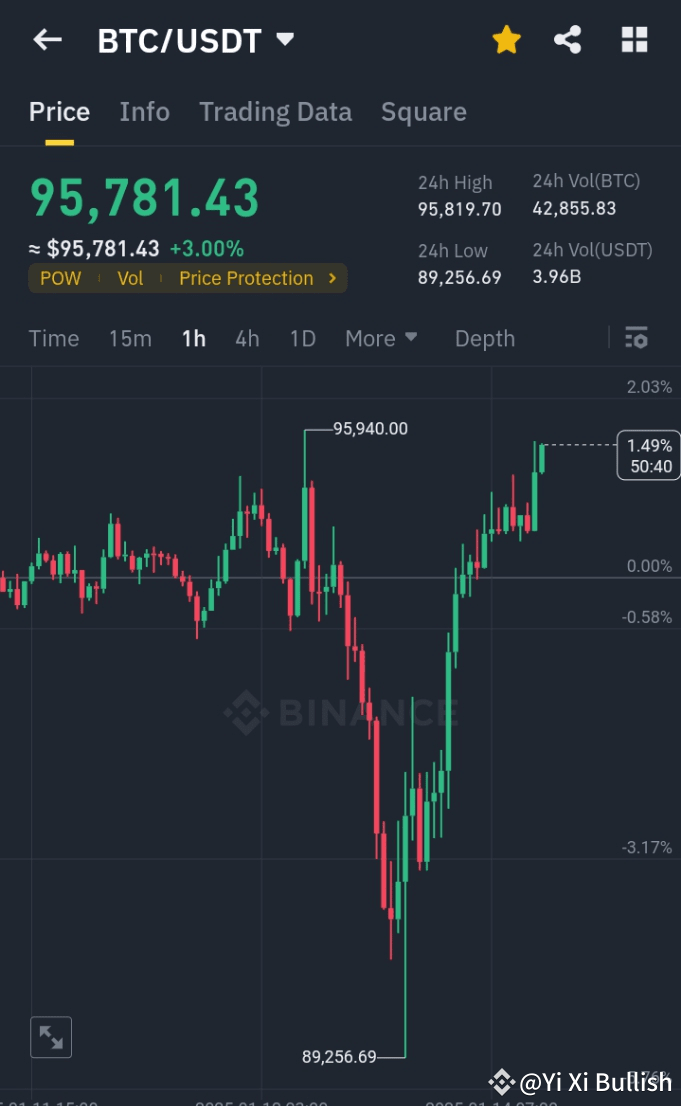Switch chart to 1D interval
Image resolution: width=681 pixels, height=1106 pixels.
tap(302, 338)
